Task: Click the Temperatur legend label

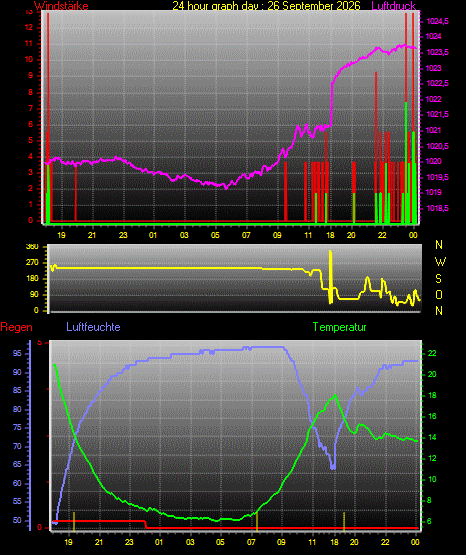Action: coord(339,327)
